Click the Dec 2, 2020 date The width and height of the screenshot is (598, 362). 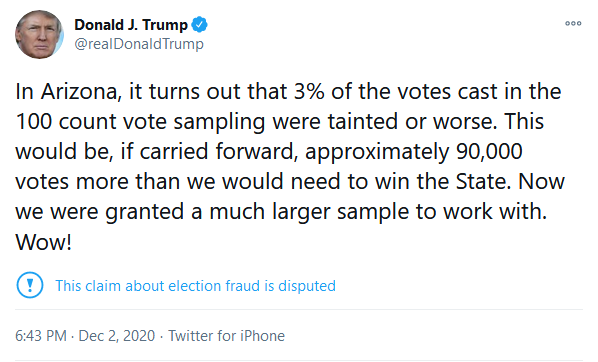coord(117,336)
